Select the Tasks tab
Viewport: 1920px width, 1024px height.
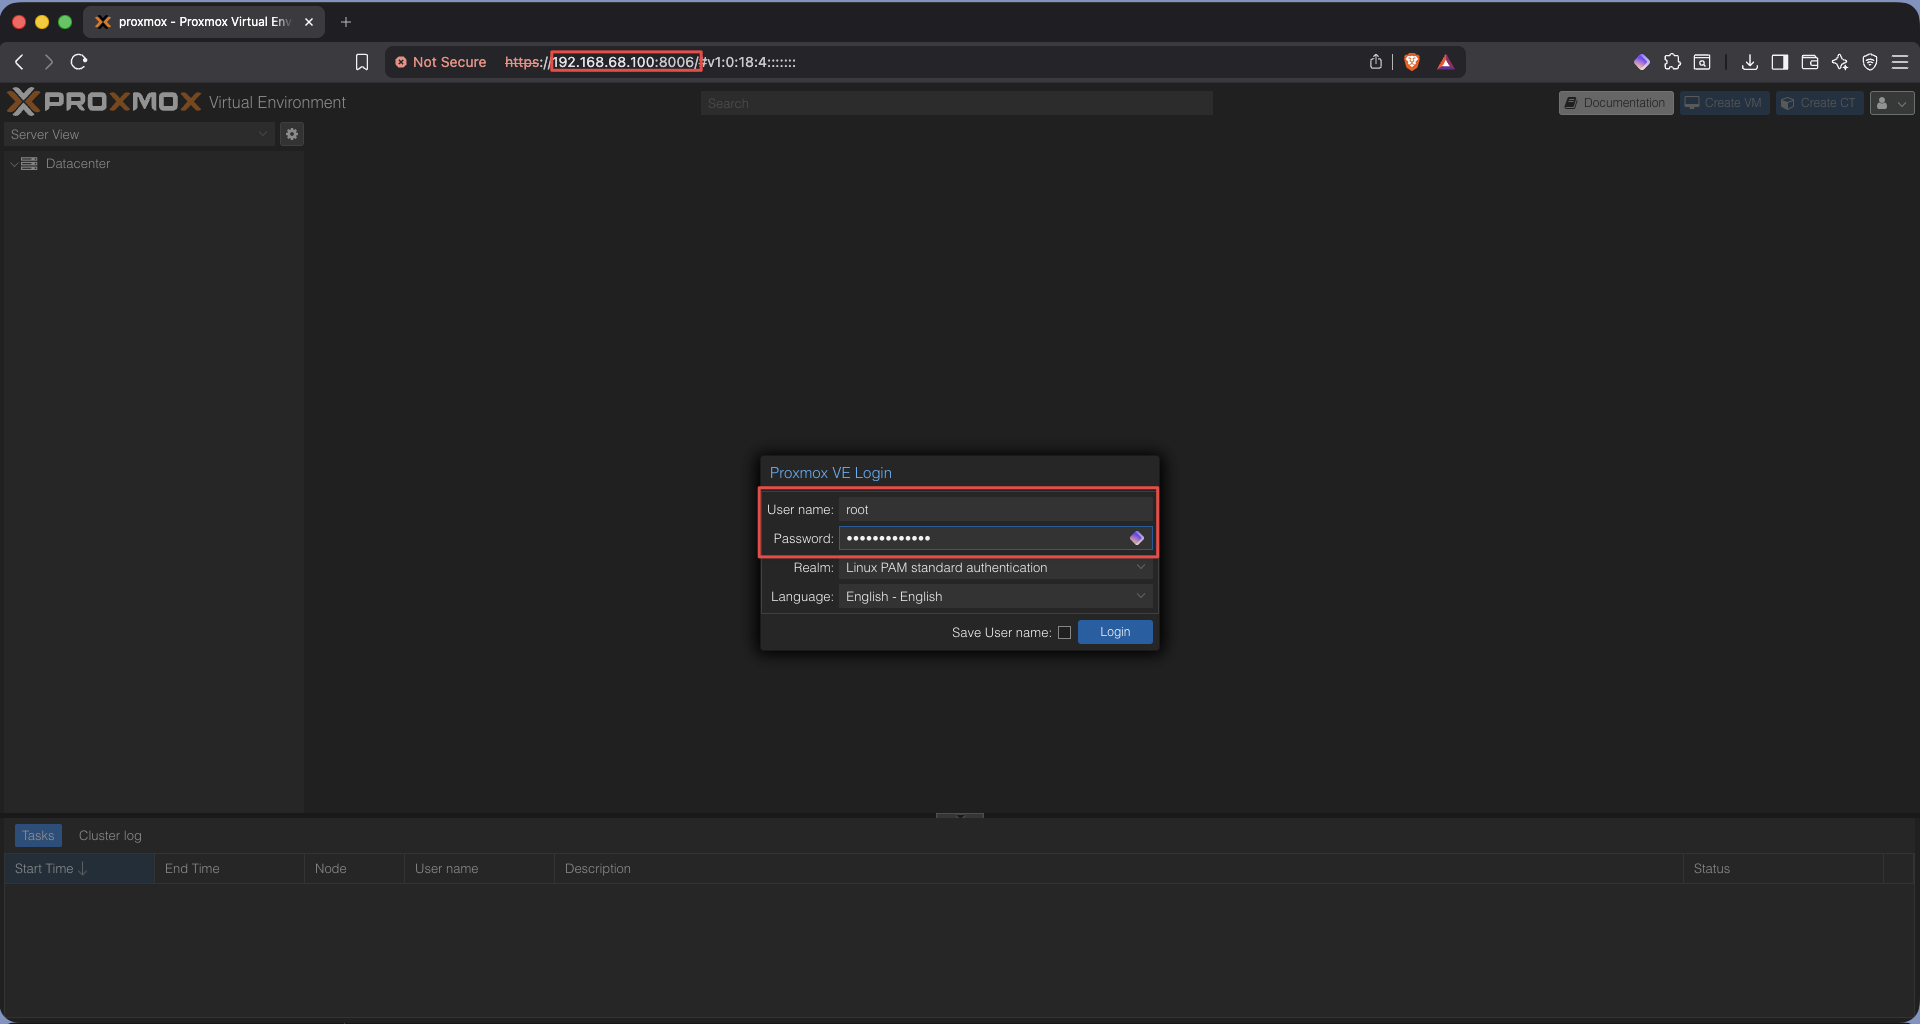tap(38, 836)
